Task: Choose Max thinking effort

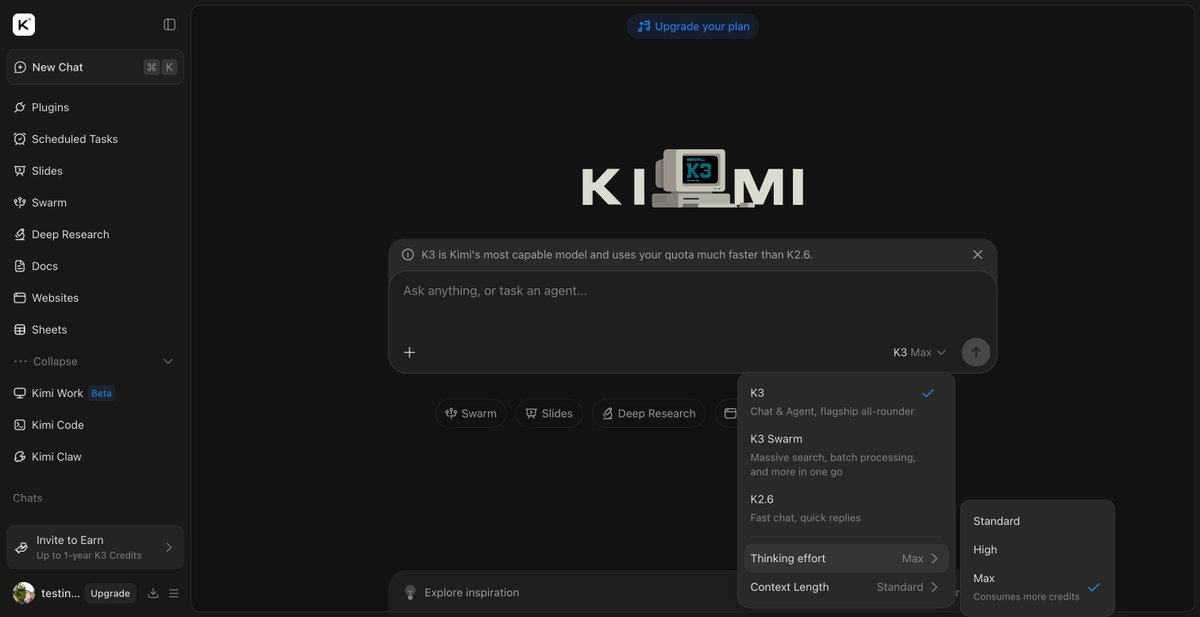Action: point(1037,587)
